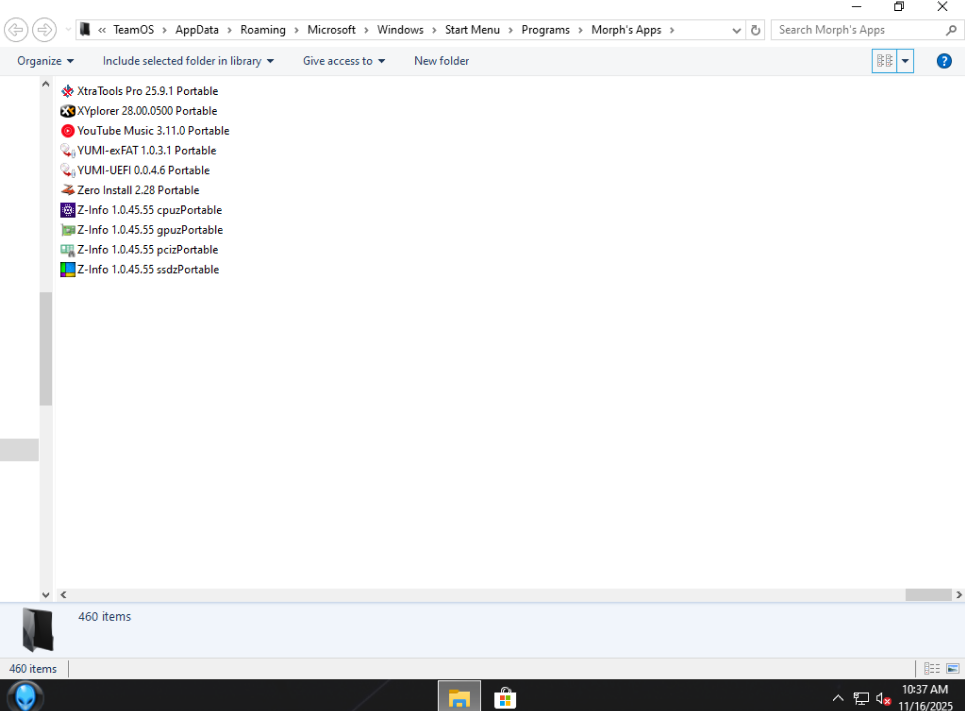Click Morph's Apps in the address bar
Viewport: 965px width, 711px height.
pyautogui.click(x=626, y=30)
